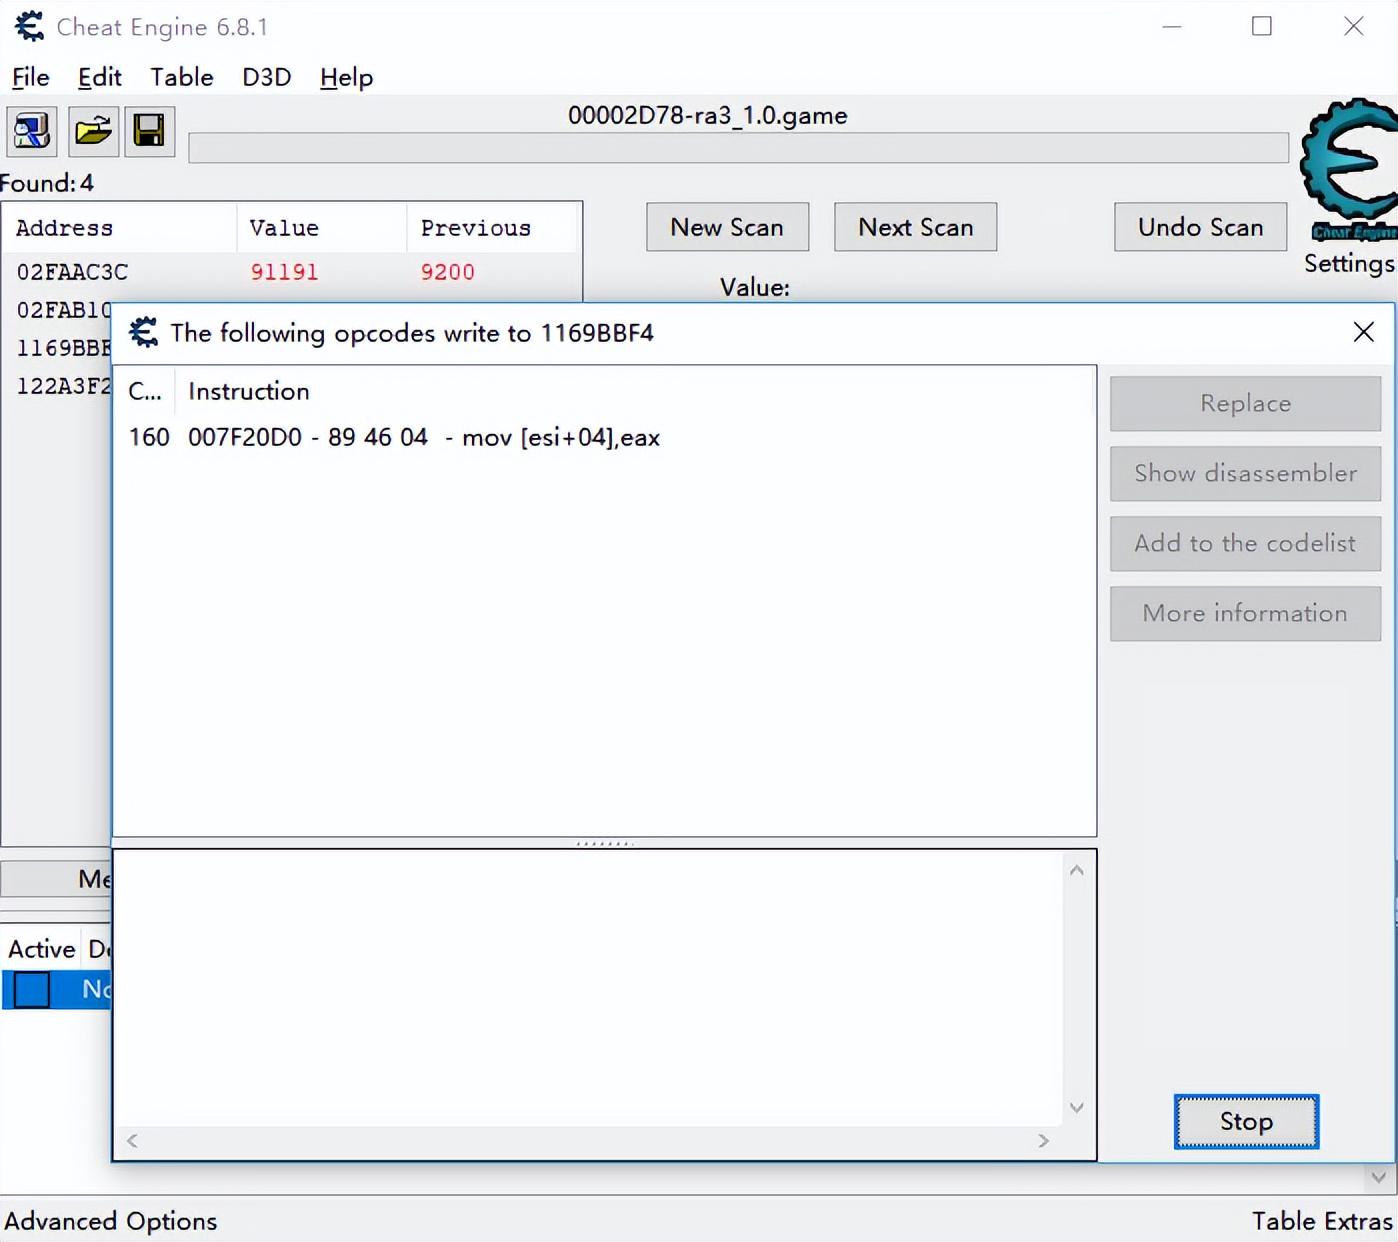1398x1242 pixels.
Task: Click the More information button
Action: (1245, 613)
